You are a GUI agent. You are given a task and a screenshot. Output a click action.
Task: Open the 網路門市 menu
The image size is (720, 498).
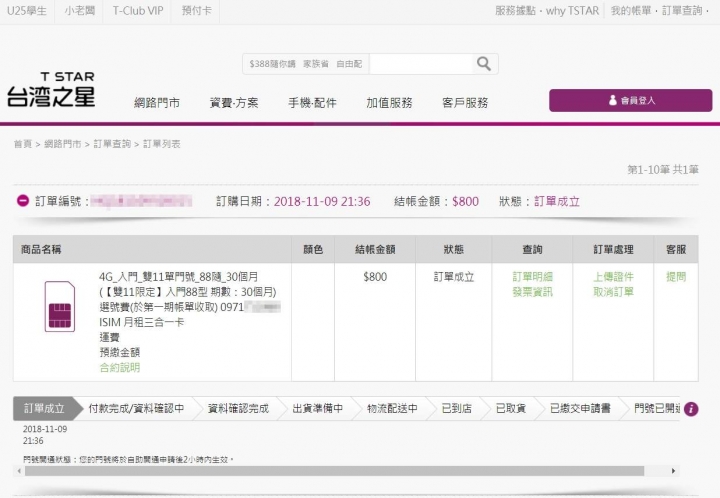(157, 103)
